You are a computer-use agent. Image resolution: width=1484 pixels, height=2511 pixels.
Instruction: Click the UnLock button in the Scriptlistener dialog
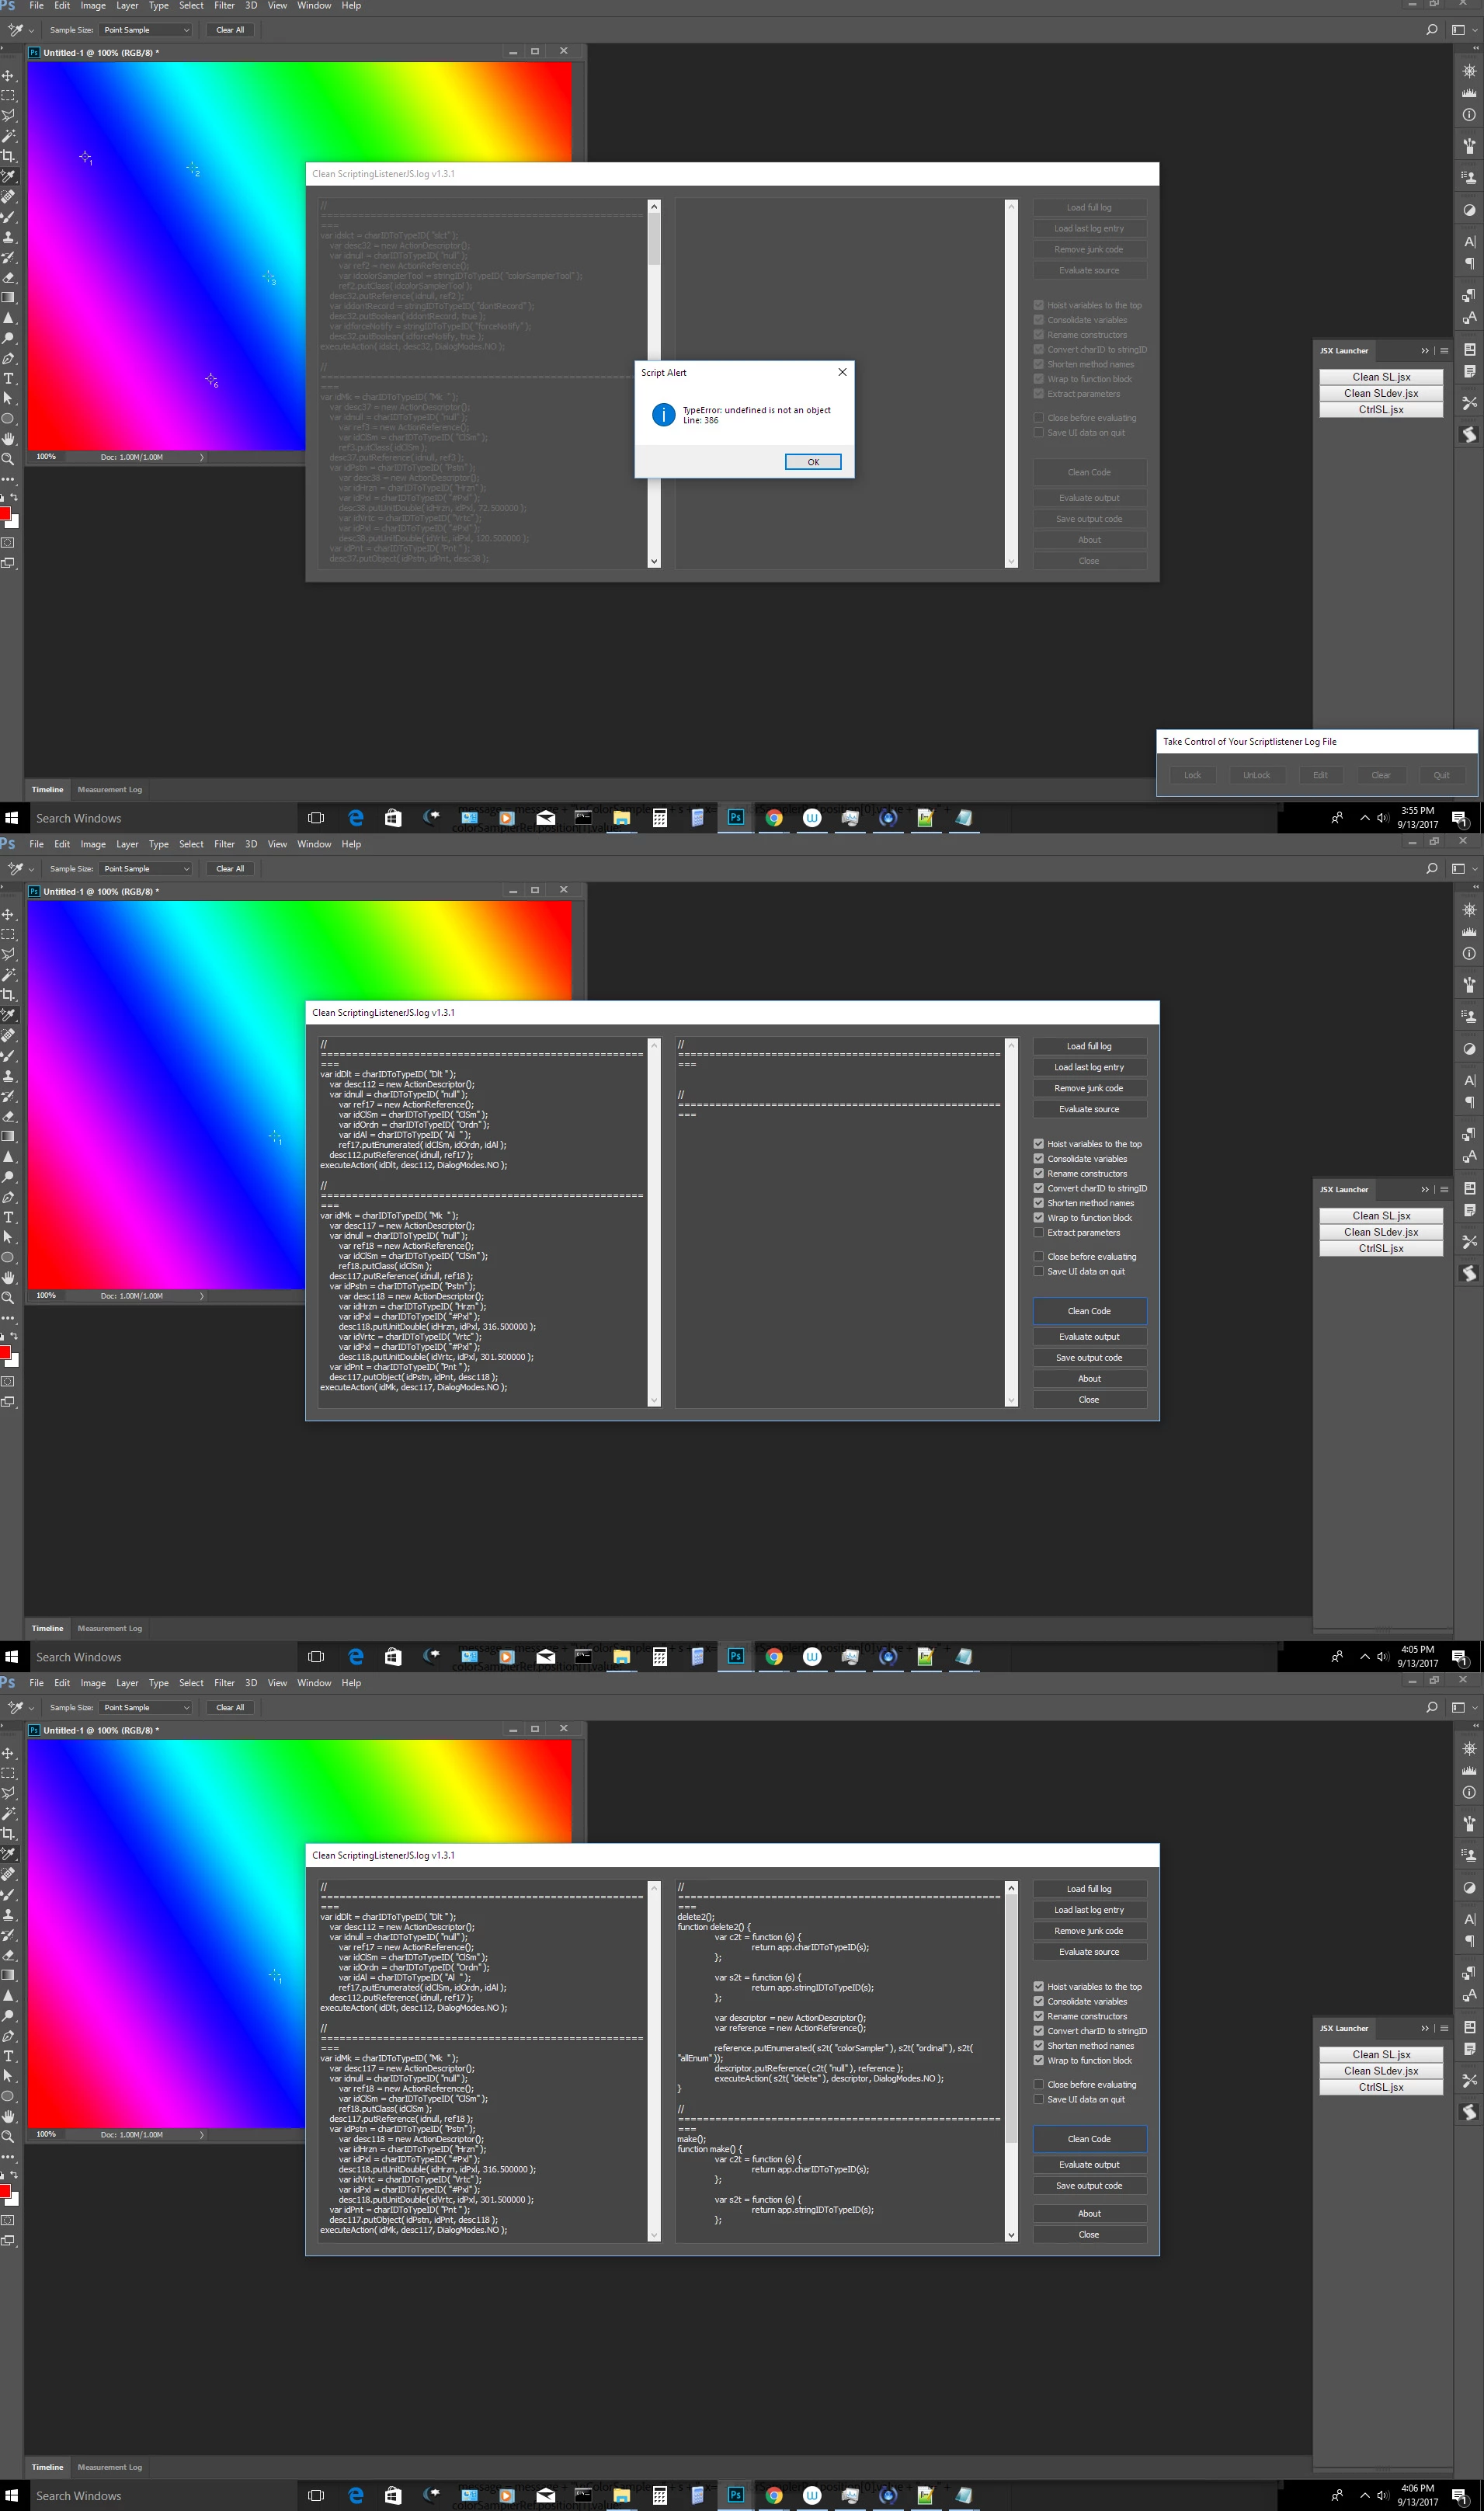1256,775
